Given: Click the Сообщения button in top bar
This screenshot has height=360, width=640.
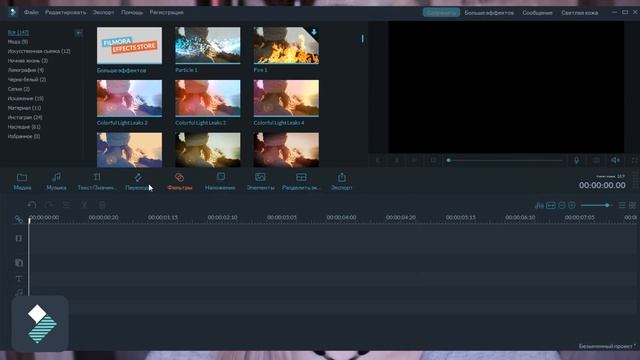Looking at the screenshot, I should click(x=537, y=13).
